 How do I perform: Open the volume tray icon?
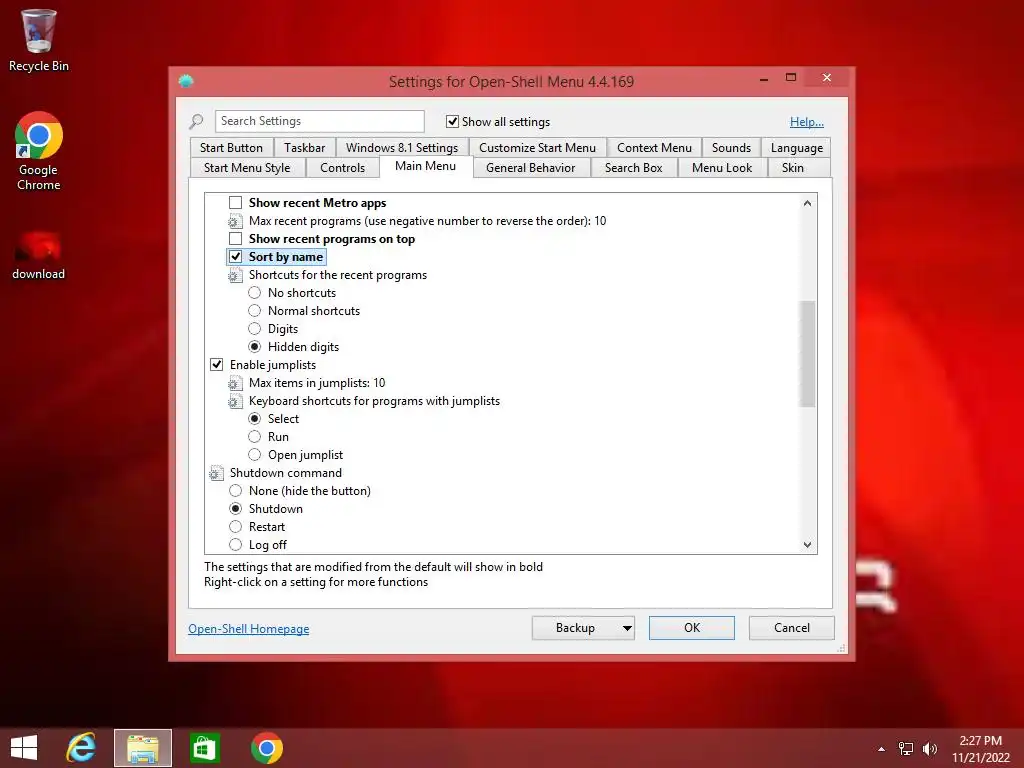(x=929, y=749)
